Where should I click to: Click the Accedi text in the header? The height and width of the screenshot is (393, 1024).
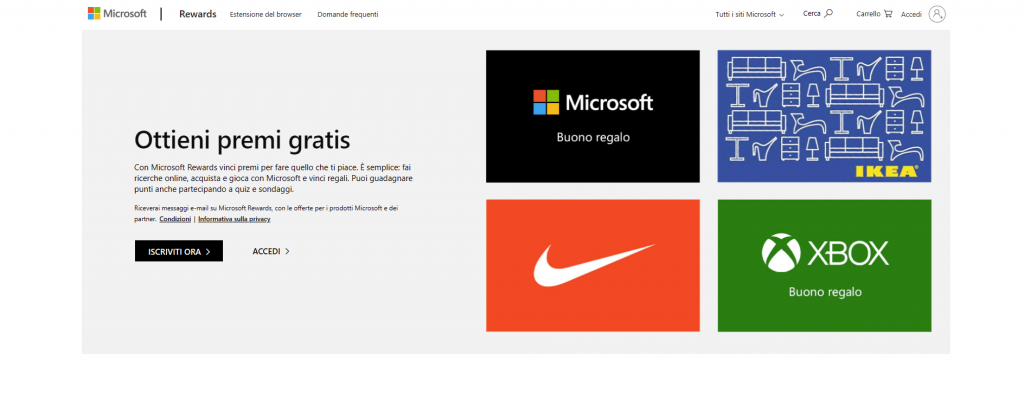pyautogui.click(x=911, y=14)
